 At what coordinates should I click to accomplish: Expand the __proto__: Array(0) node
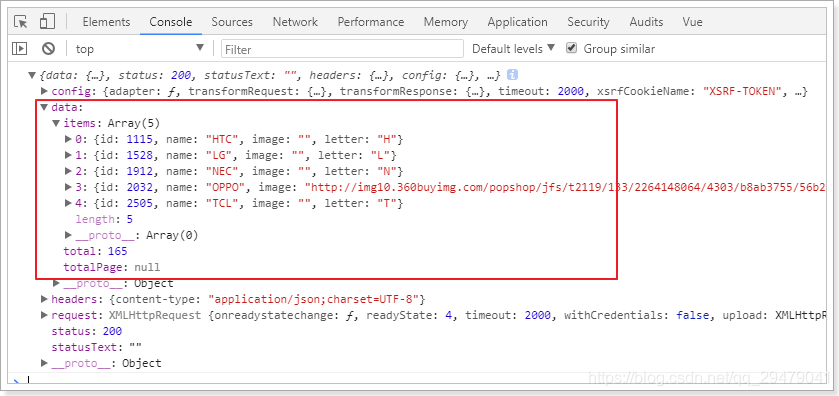coord(68,235)
